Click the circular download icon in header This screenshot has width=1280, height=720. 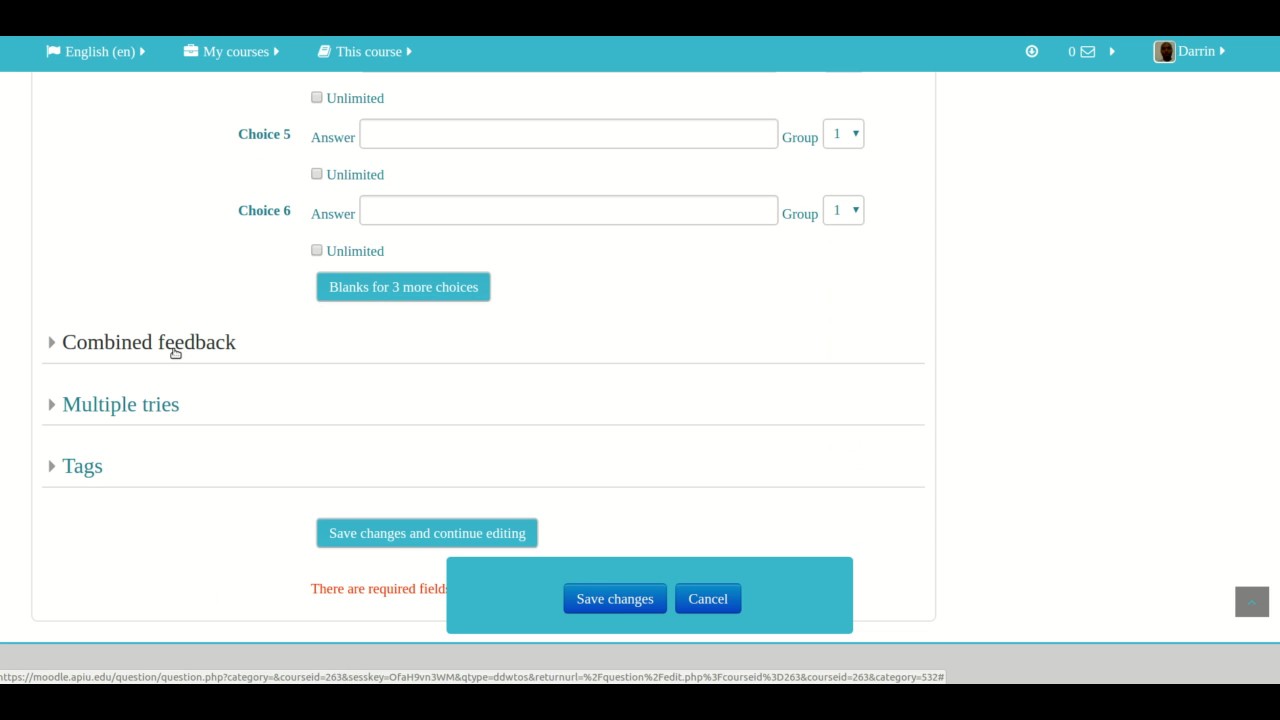[1032, 51]
